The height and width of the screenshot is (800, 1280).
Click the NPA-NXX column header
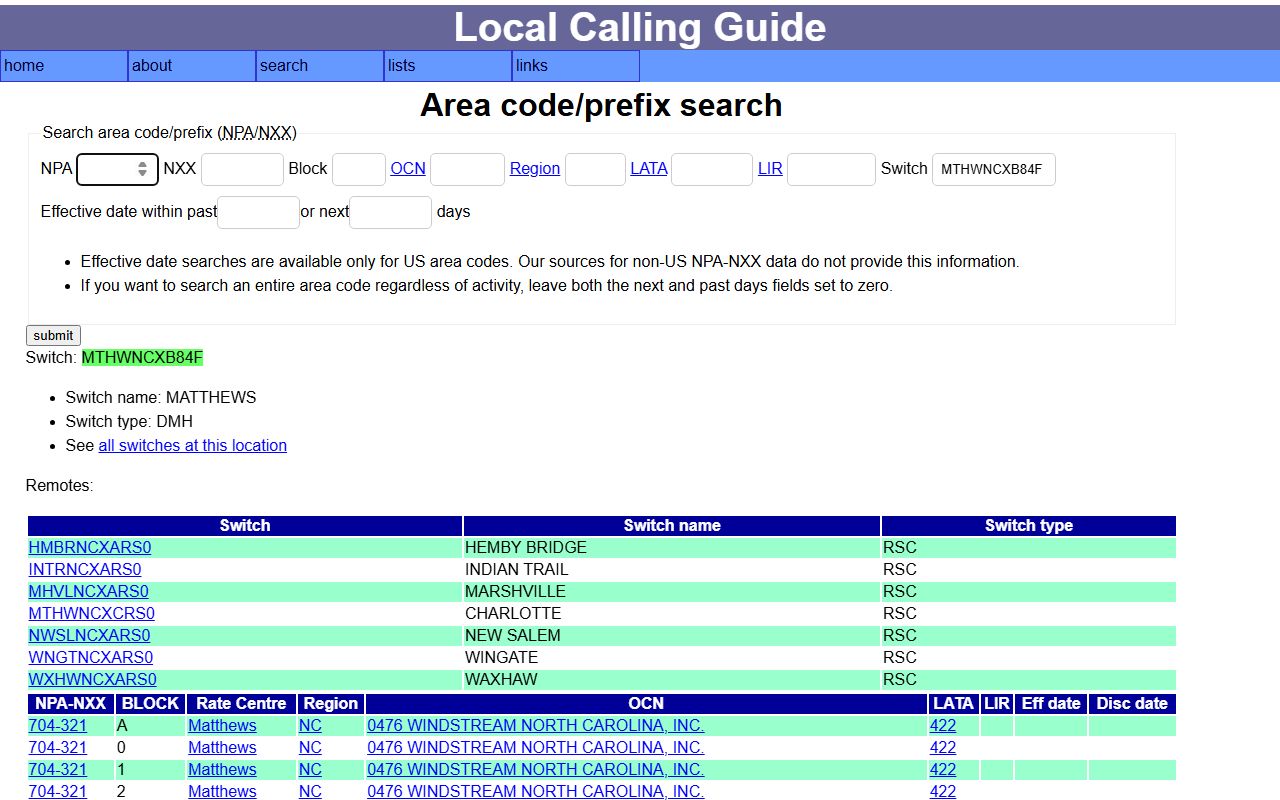71,704
